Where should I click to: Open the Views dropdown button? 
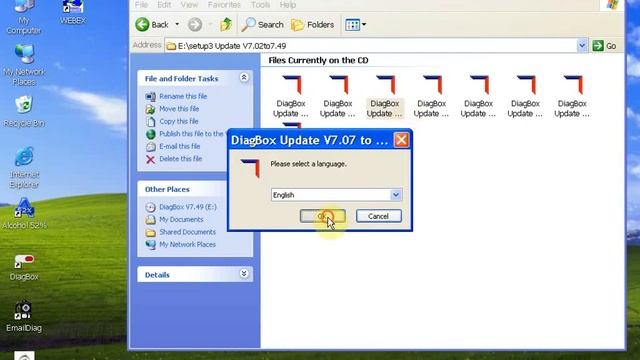(355, 24)
